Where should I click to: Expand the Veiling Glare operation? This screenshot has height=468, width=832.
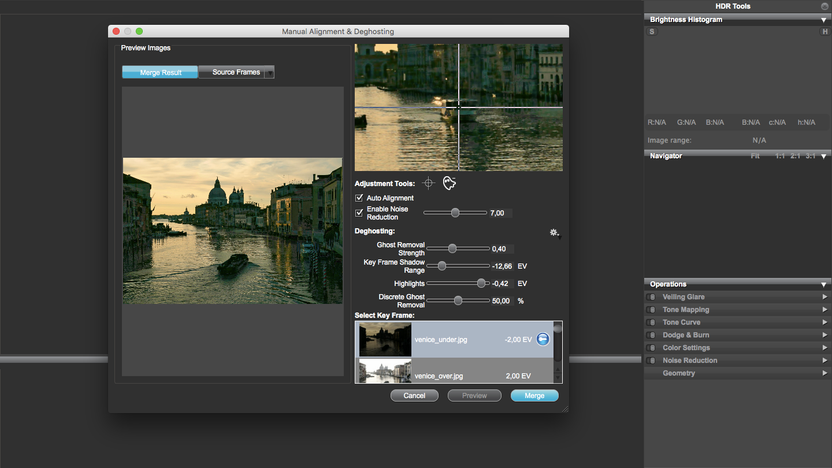pos(825,297)
